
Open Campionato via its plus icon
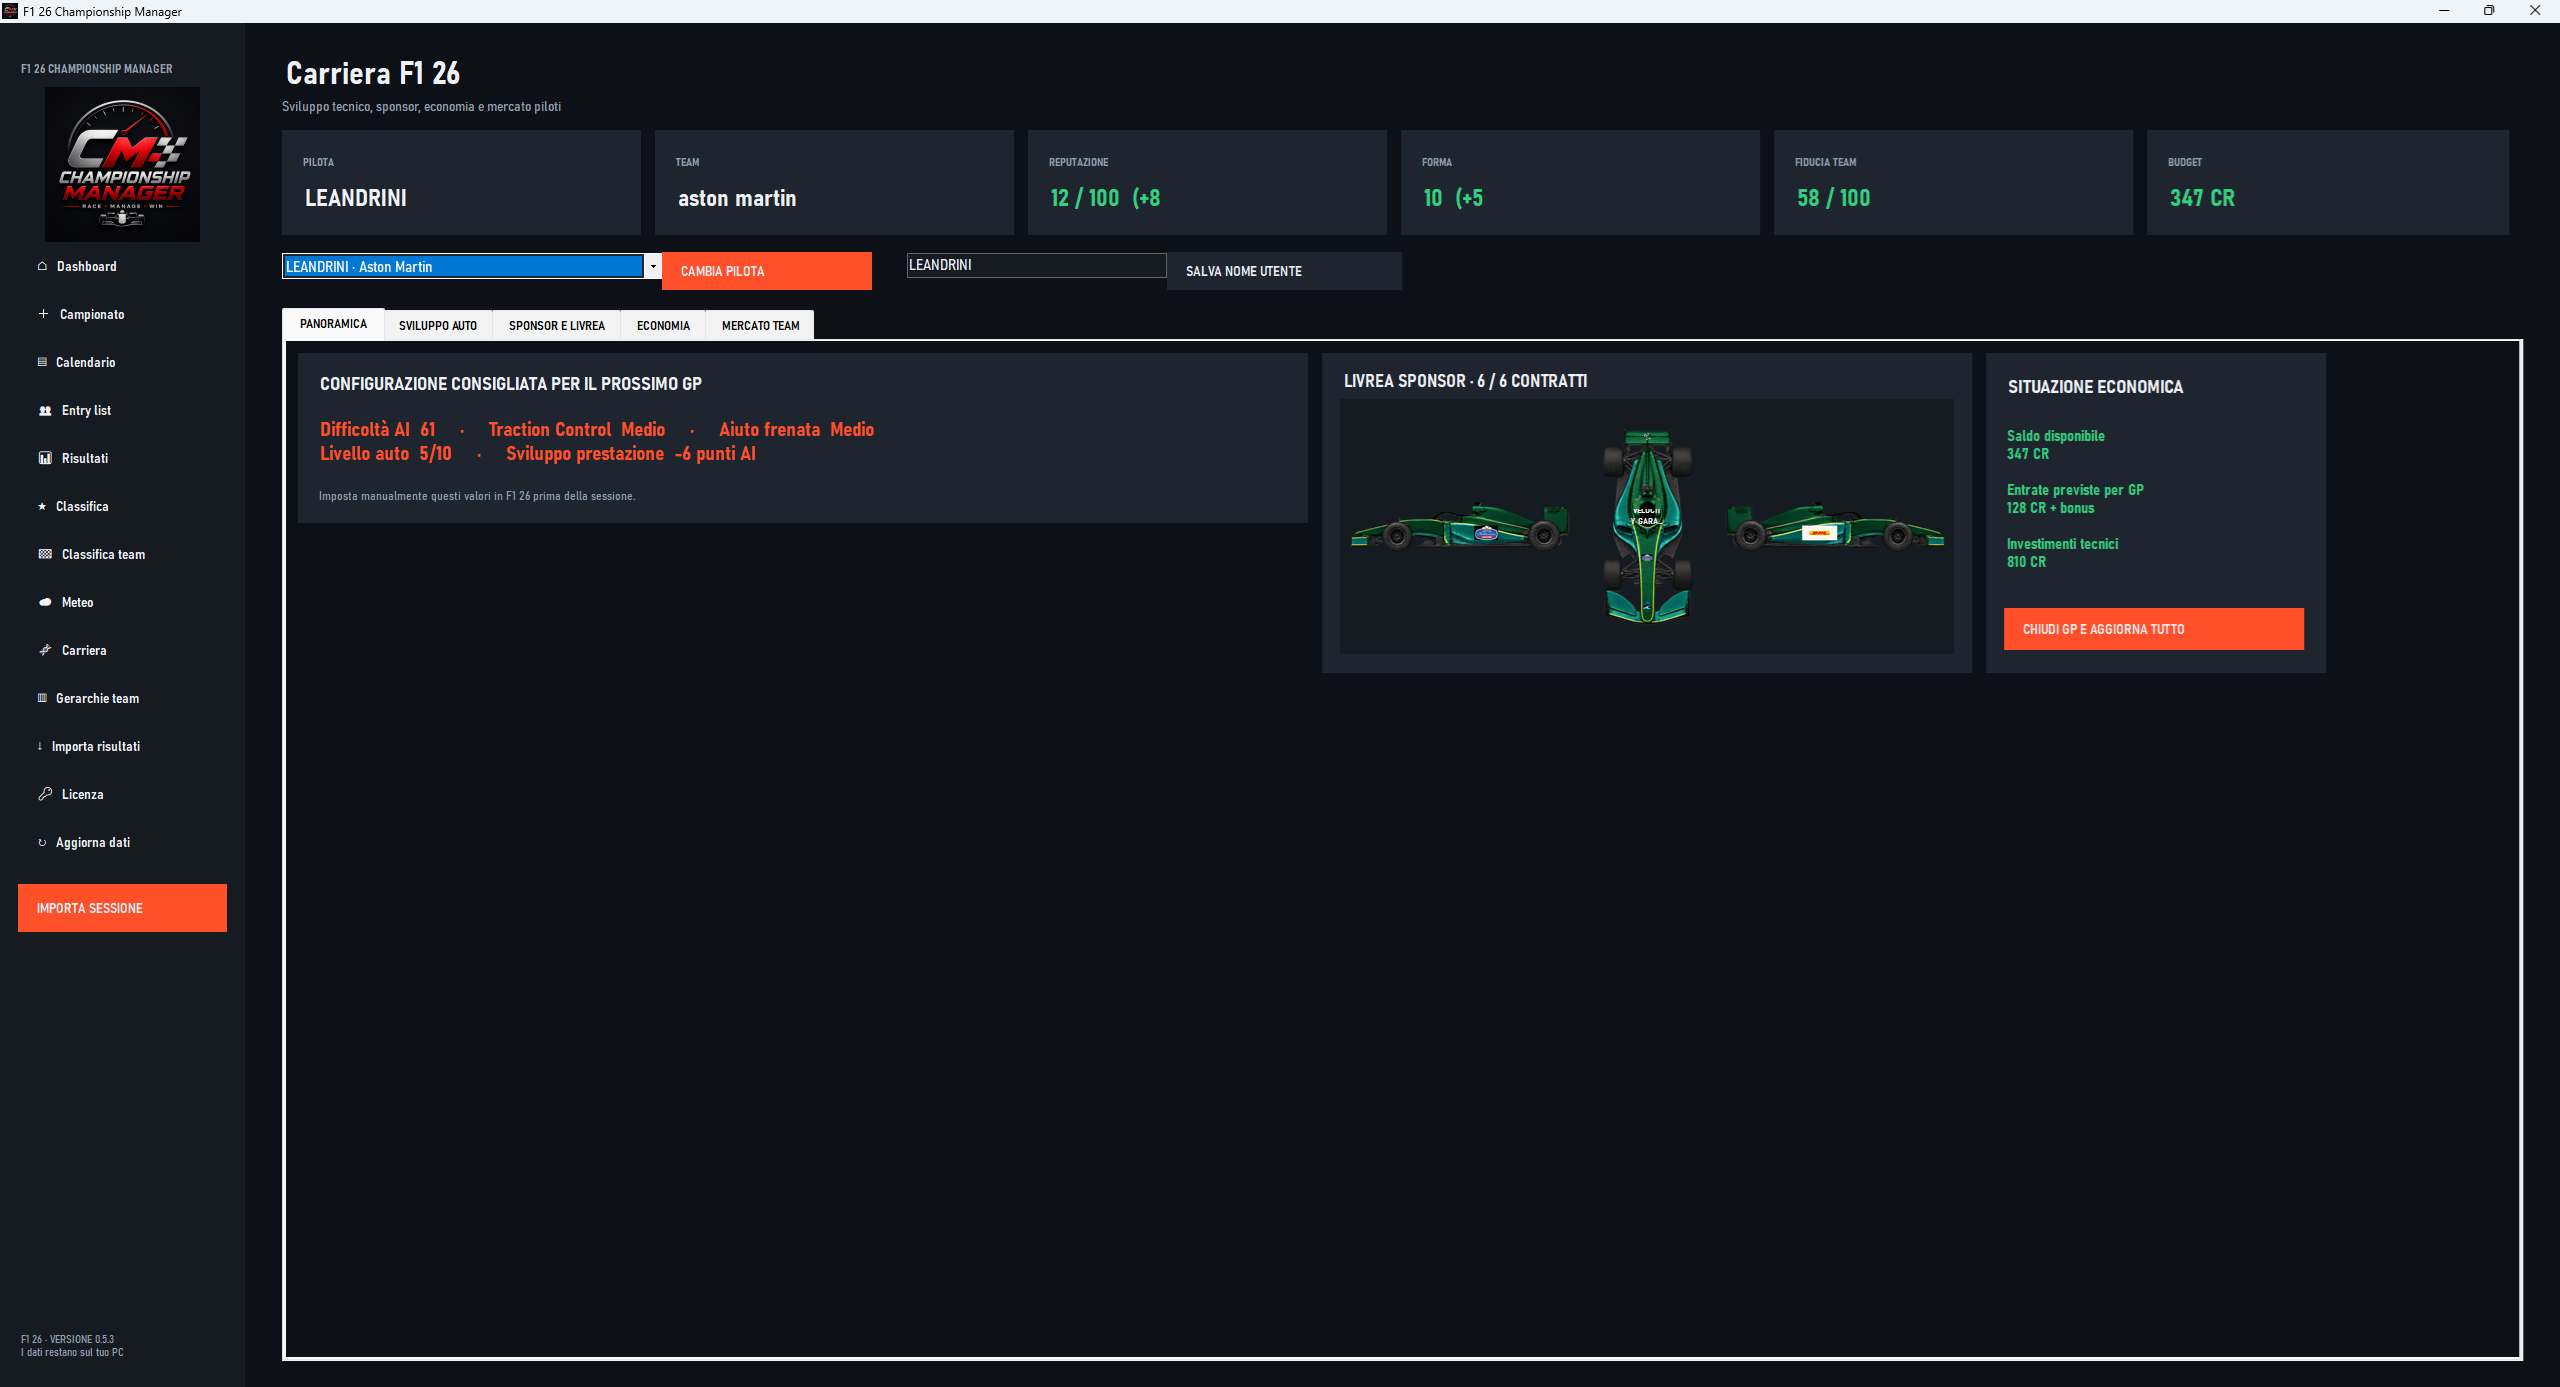43,314
